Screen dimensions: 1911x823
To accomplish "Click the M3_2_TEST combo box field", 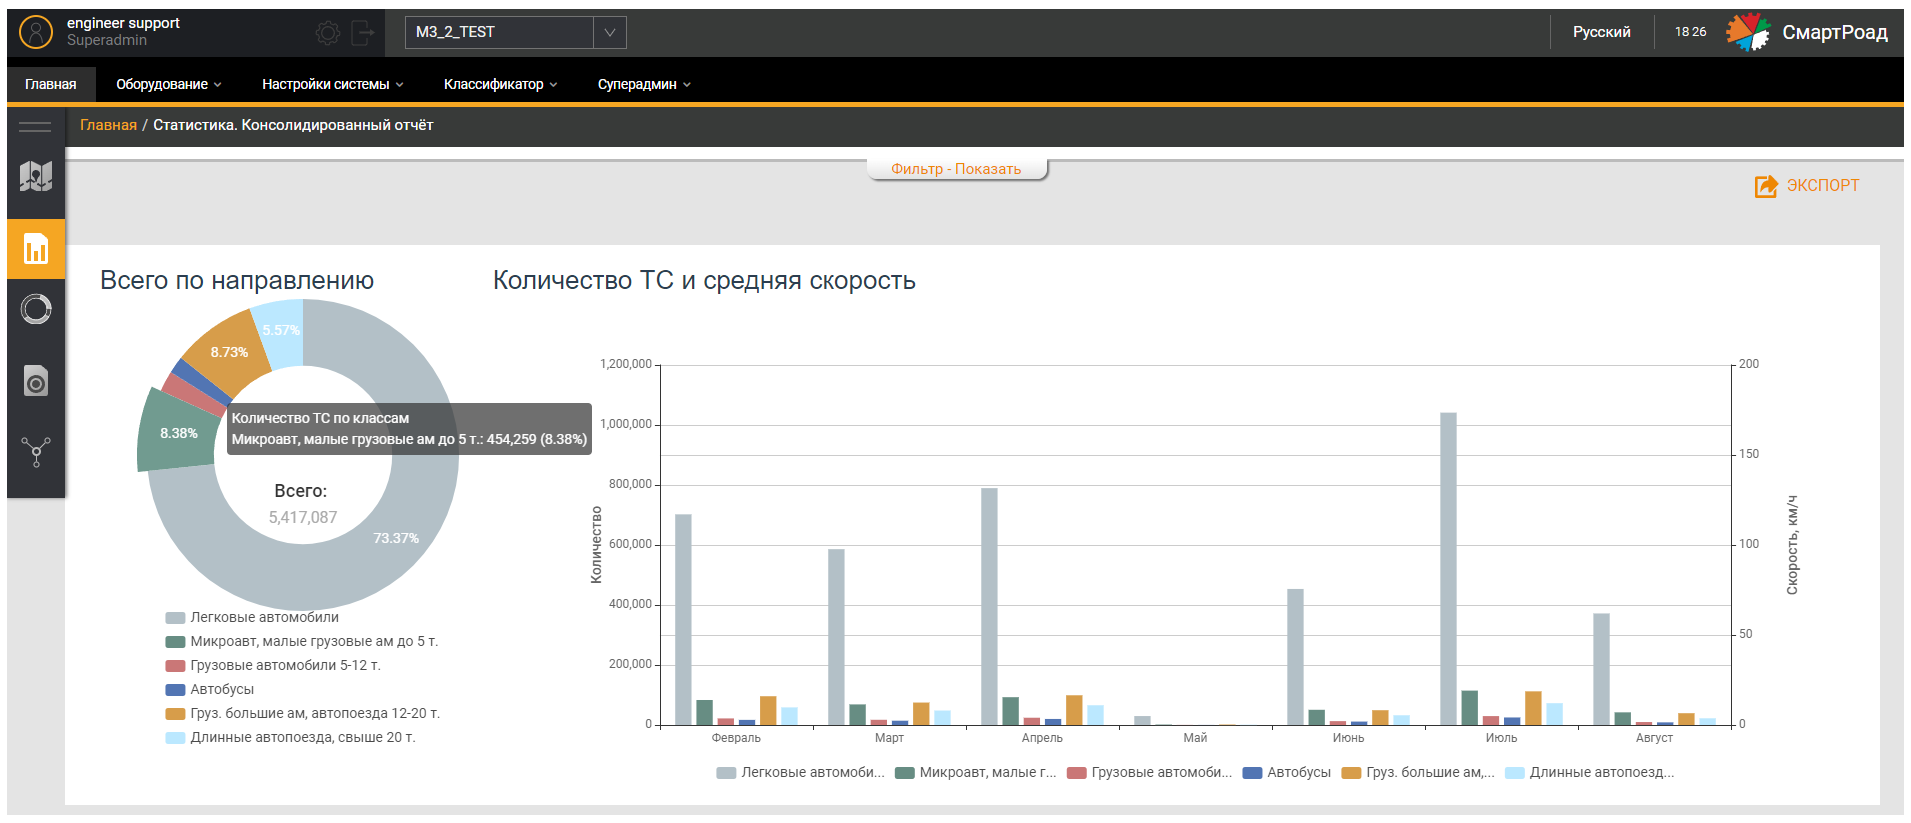I will 516,32.
